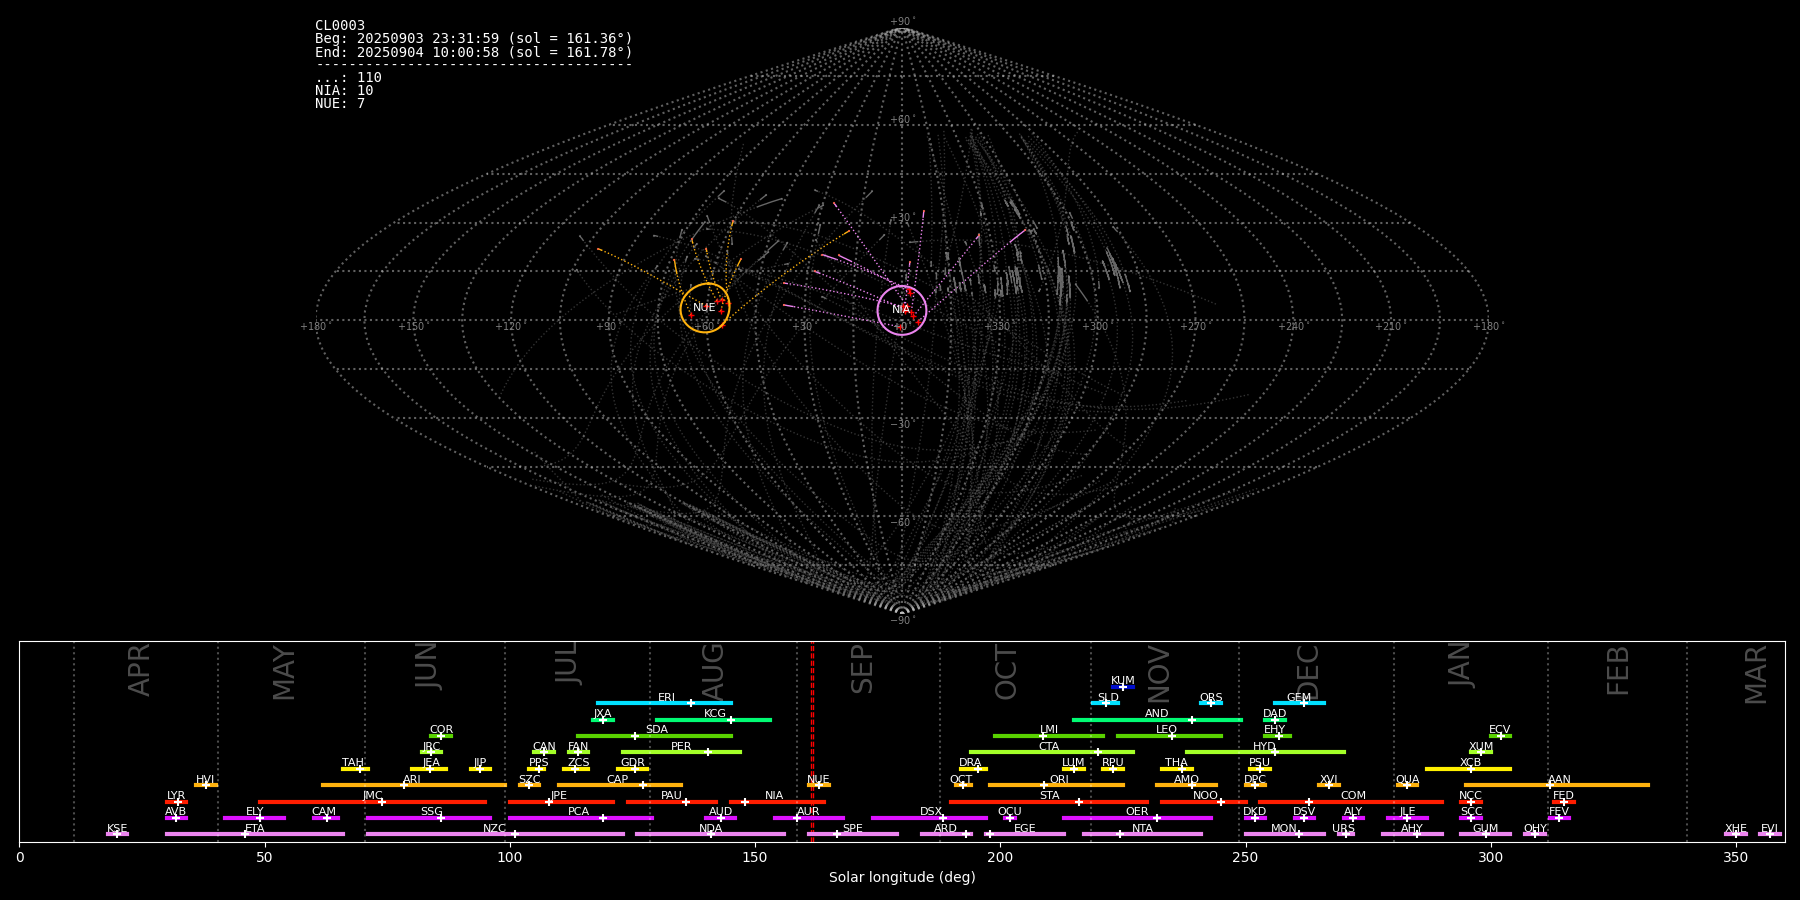Click the SEP month label
Image resolution: width=1800 pixels, height=900 pixels.
click(x=862, y=669)
